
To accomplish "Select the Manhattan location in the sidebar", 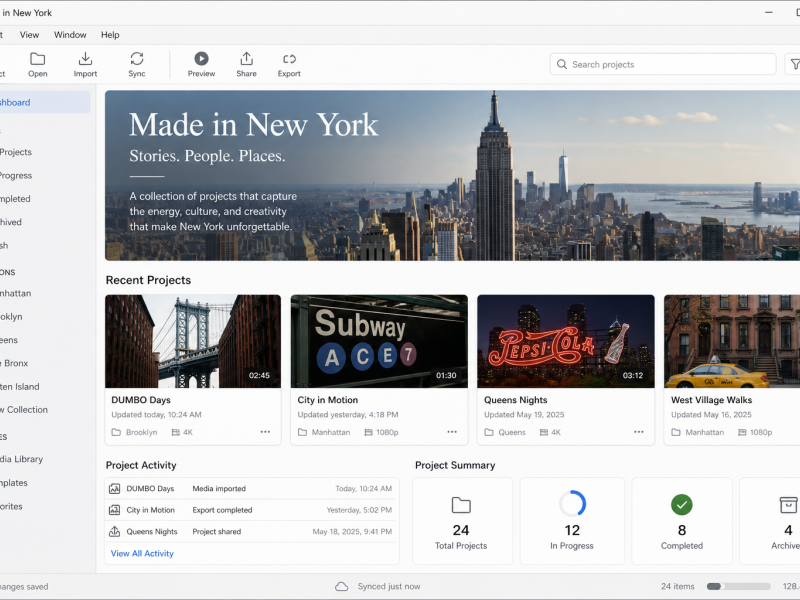I will (16, 293).
